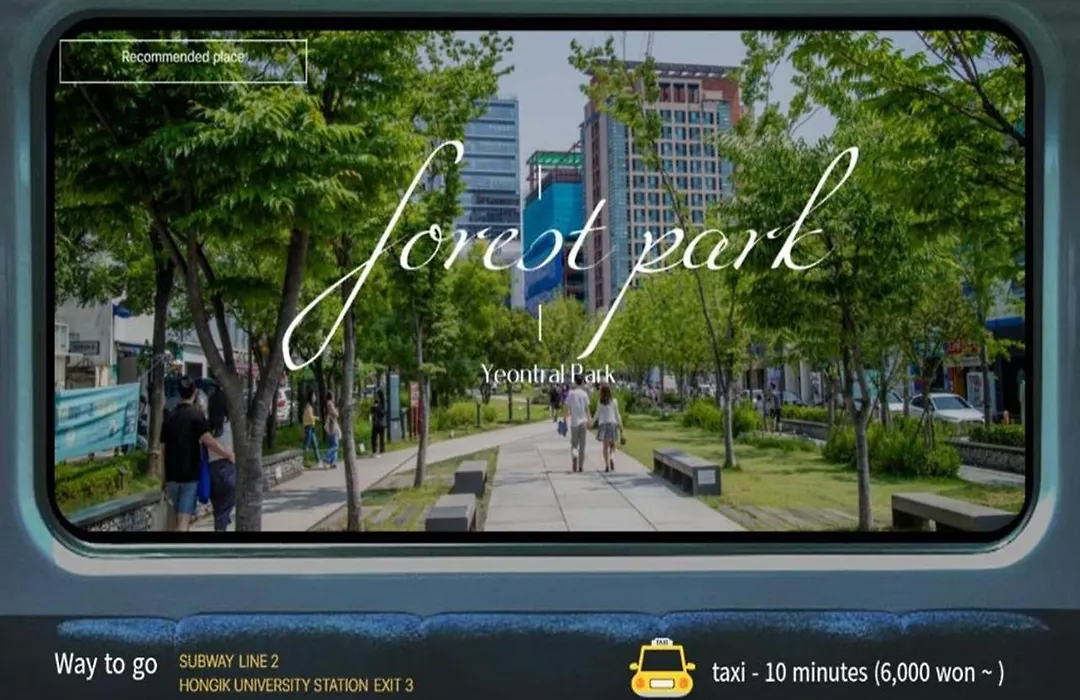This screenshot has width=1080, height=700.
Task: Open the Yeontral Park subtitle
Action: (547, 374)
